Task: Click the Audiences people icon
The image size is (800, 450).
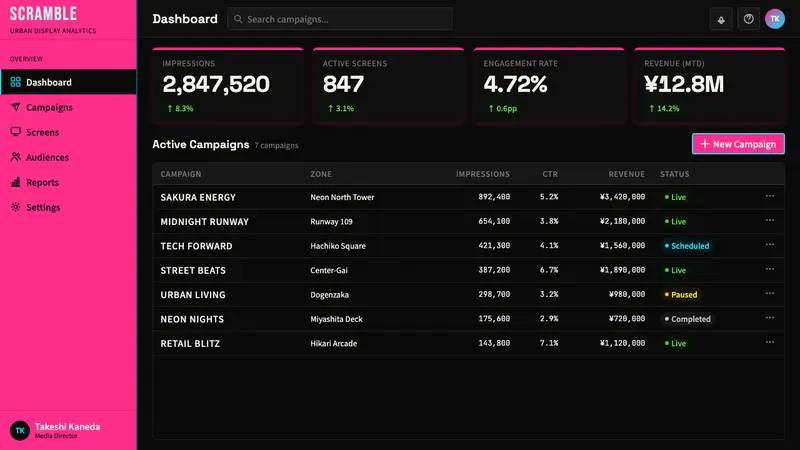Action: 16,157
